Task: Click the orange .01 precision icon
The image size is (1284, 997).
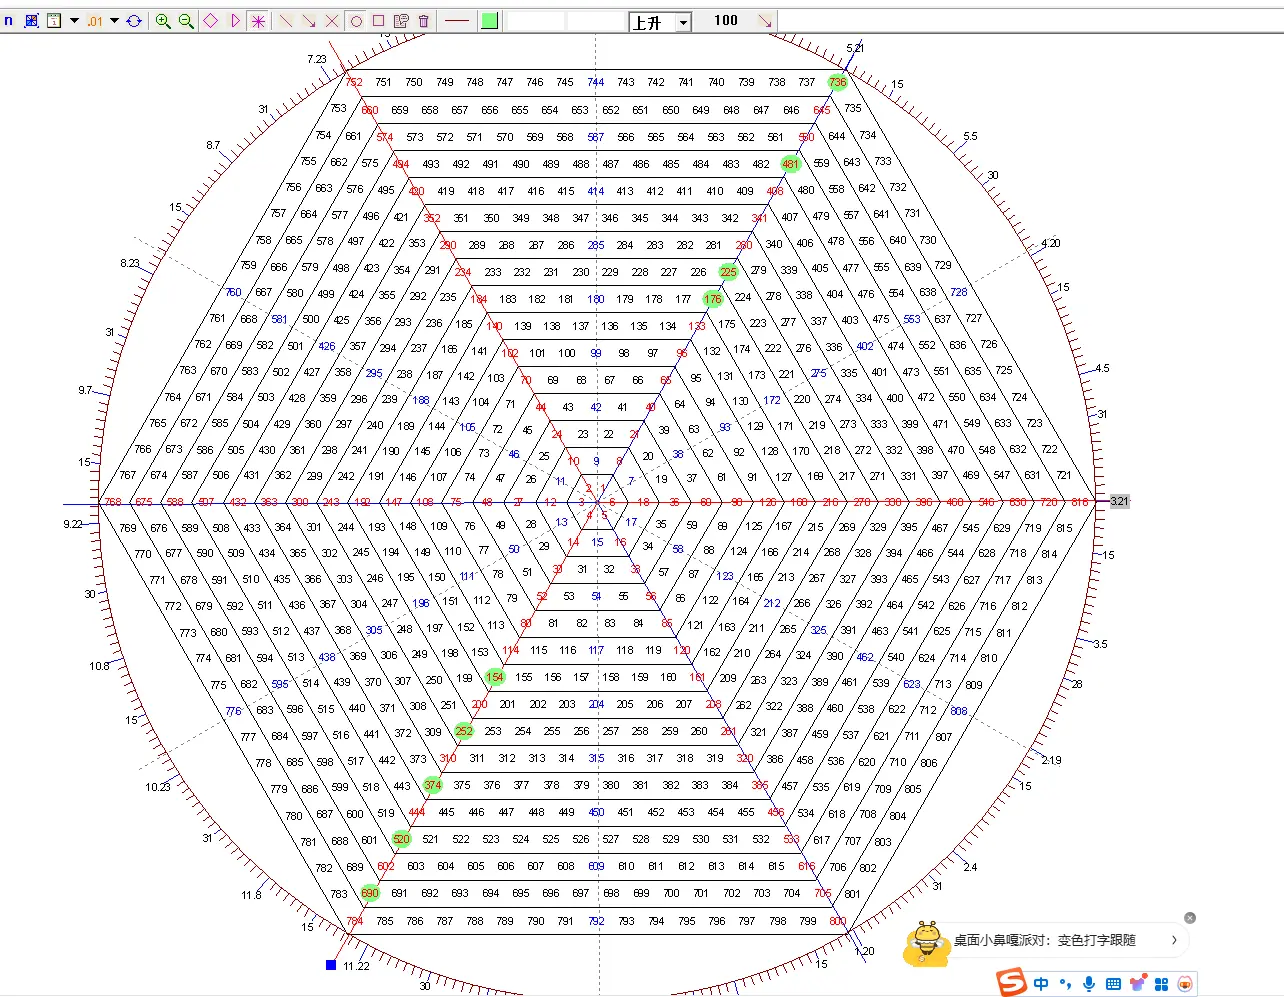Action: 95,21
